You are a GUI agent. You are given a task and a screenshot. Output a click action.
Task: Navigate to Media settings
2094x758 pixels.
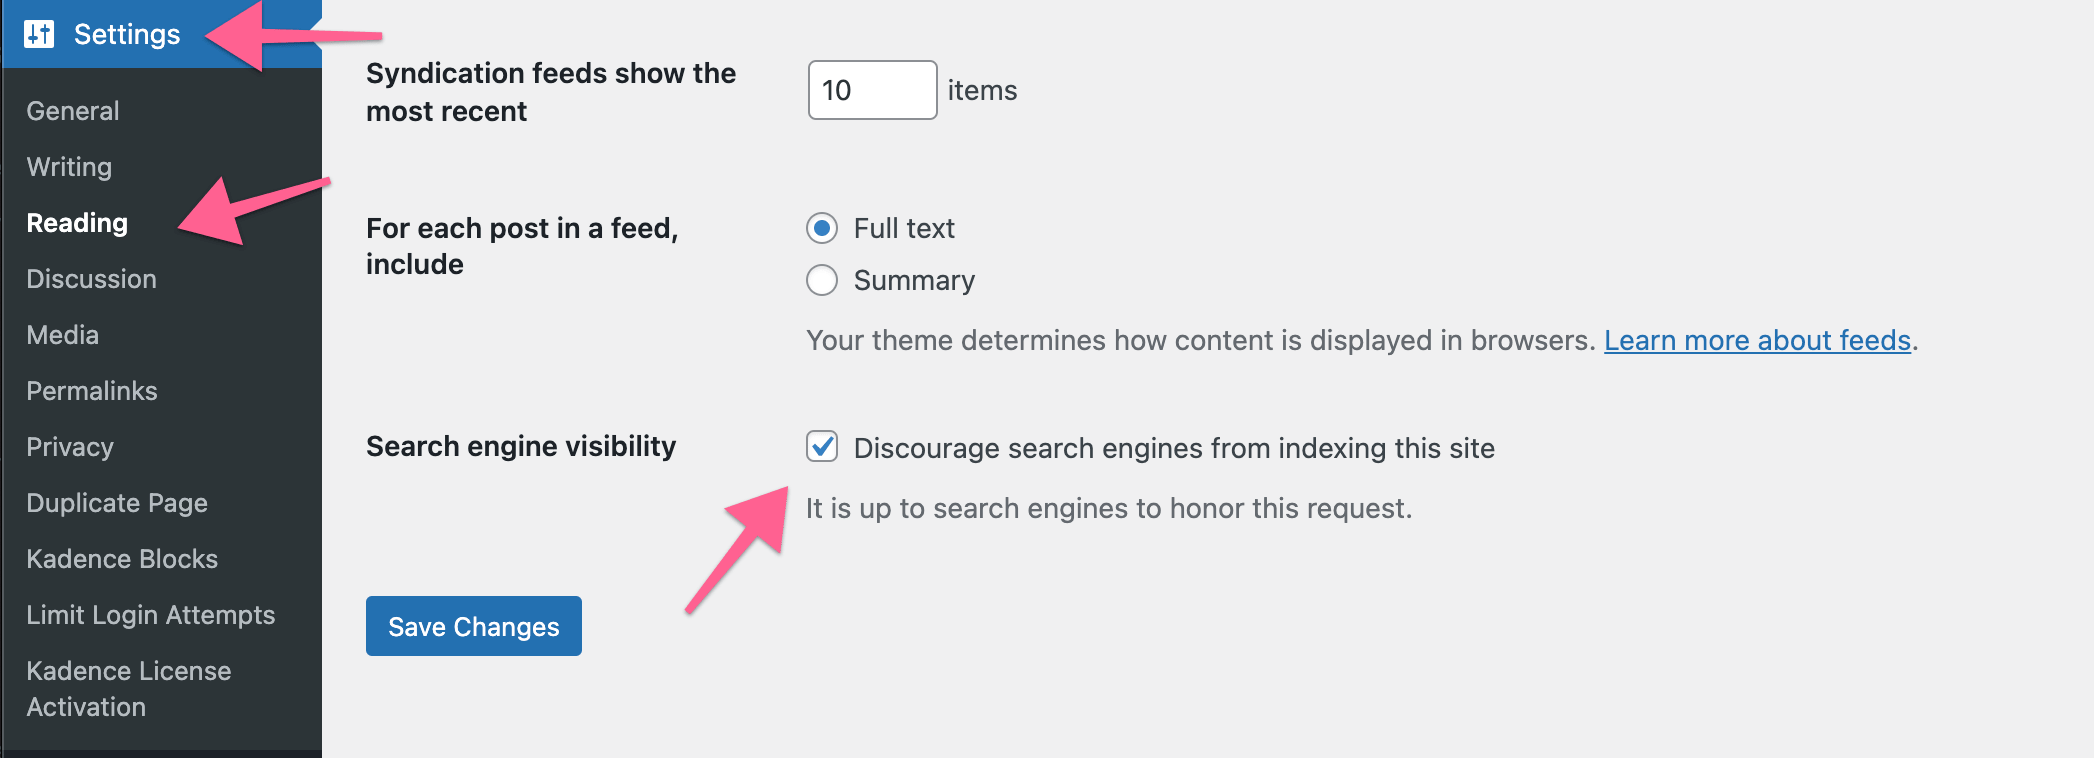point(62,335)
